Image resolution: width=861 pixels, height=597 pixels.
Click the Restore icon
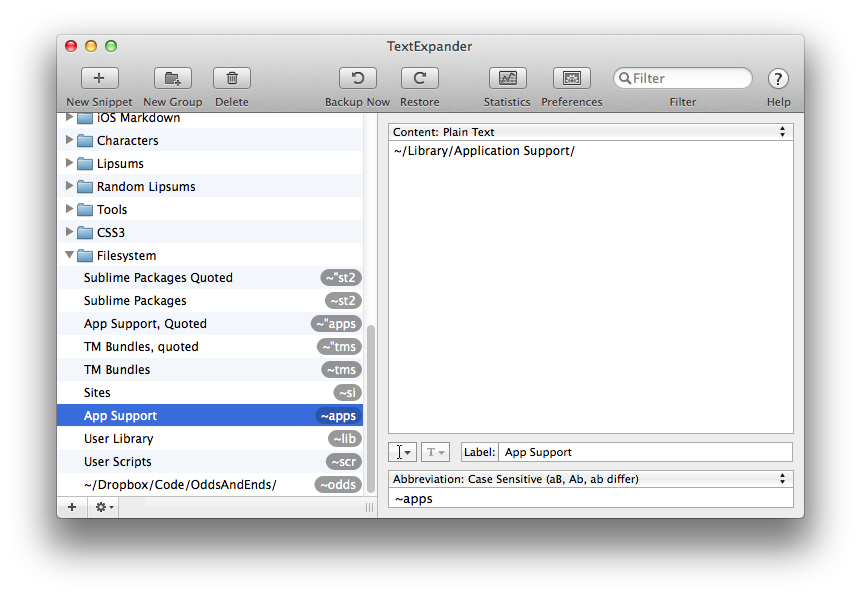420,78
